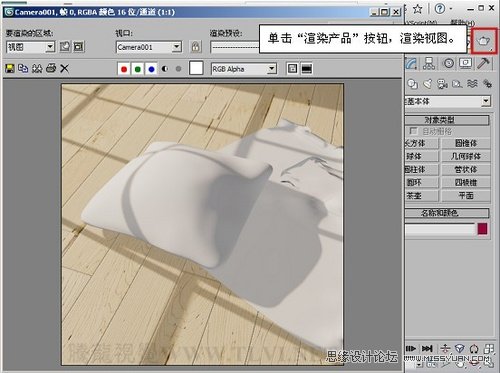Image resolution: width=500 pixels, height=373 pixels.
Task: Save the rendered image with disk icon
Action: tap(10, 69)
